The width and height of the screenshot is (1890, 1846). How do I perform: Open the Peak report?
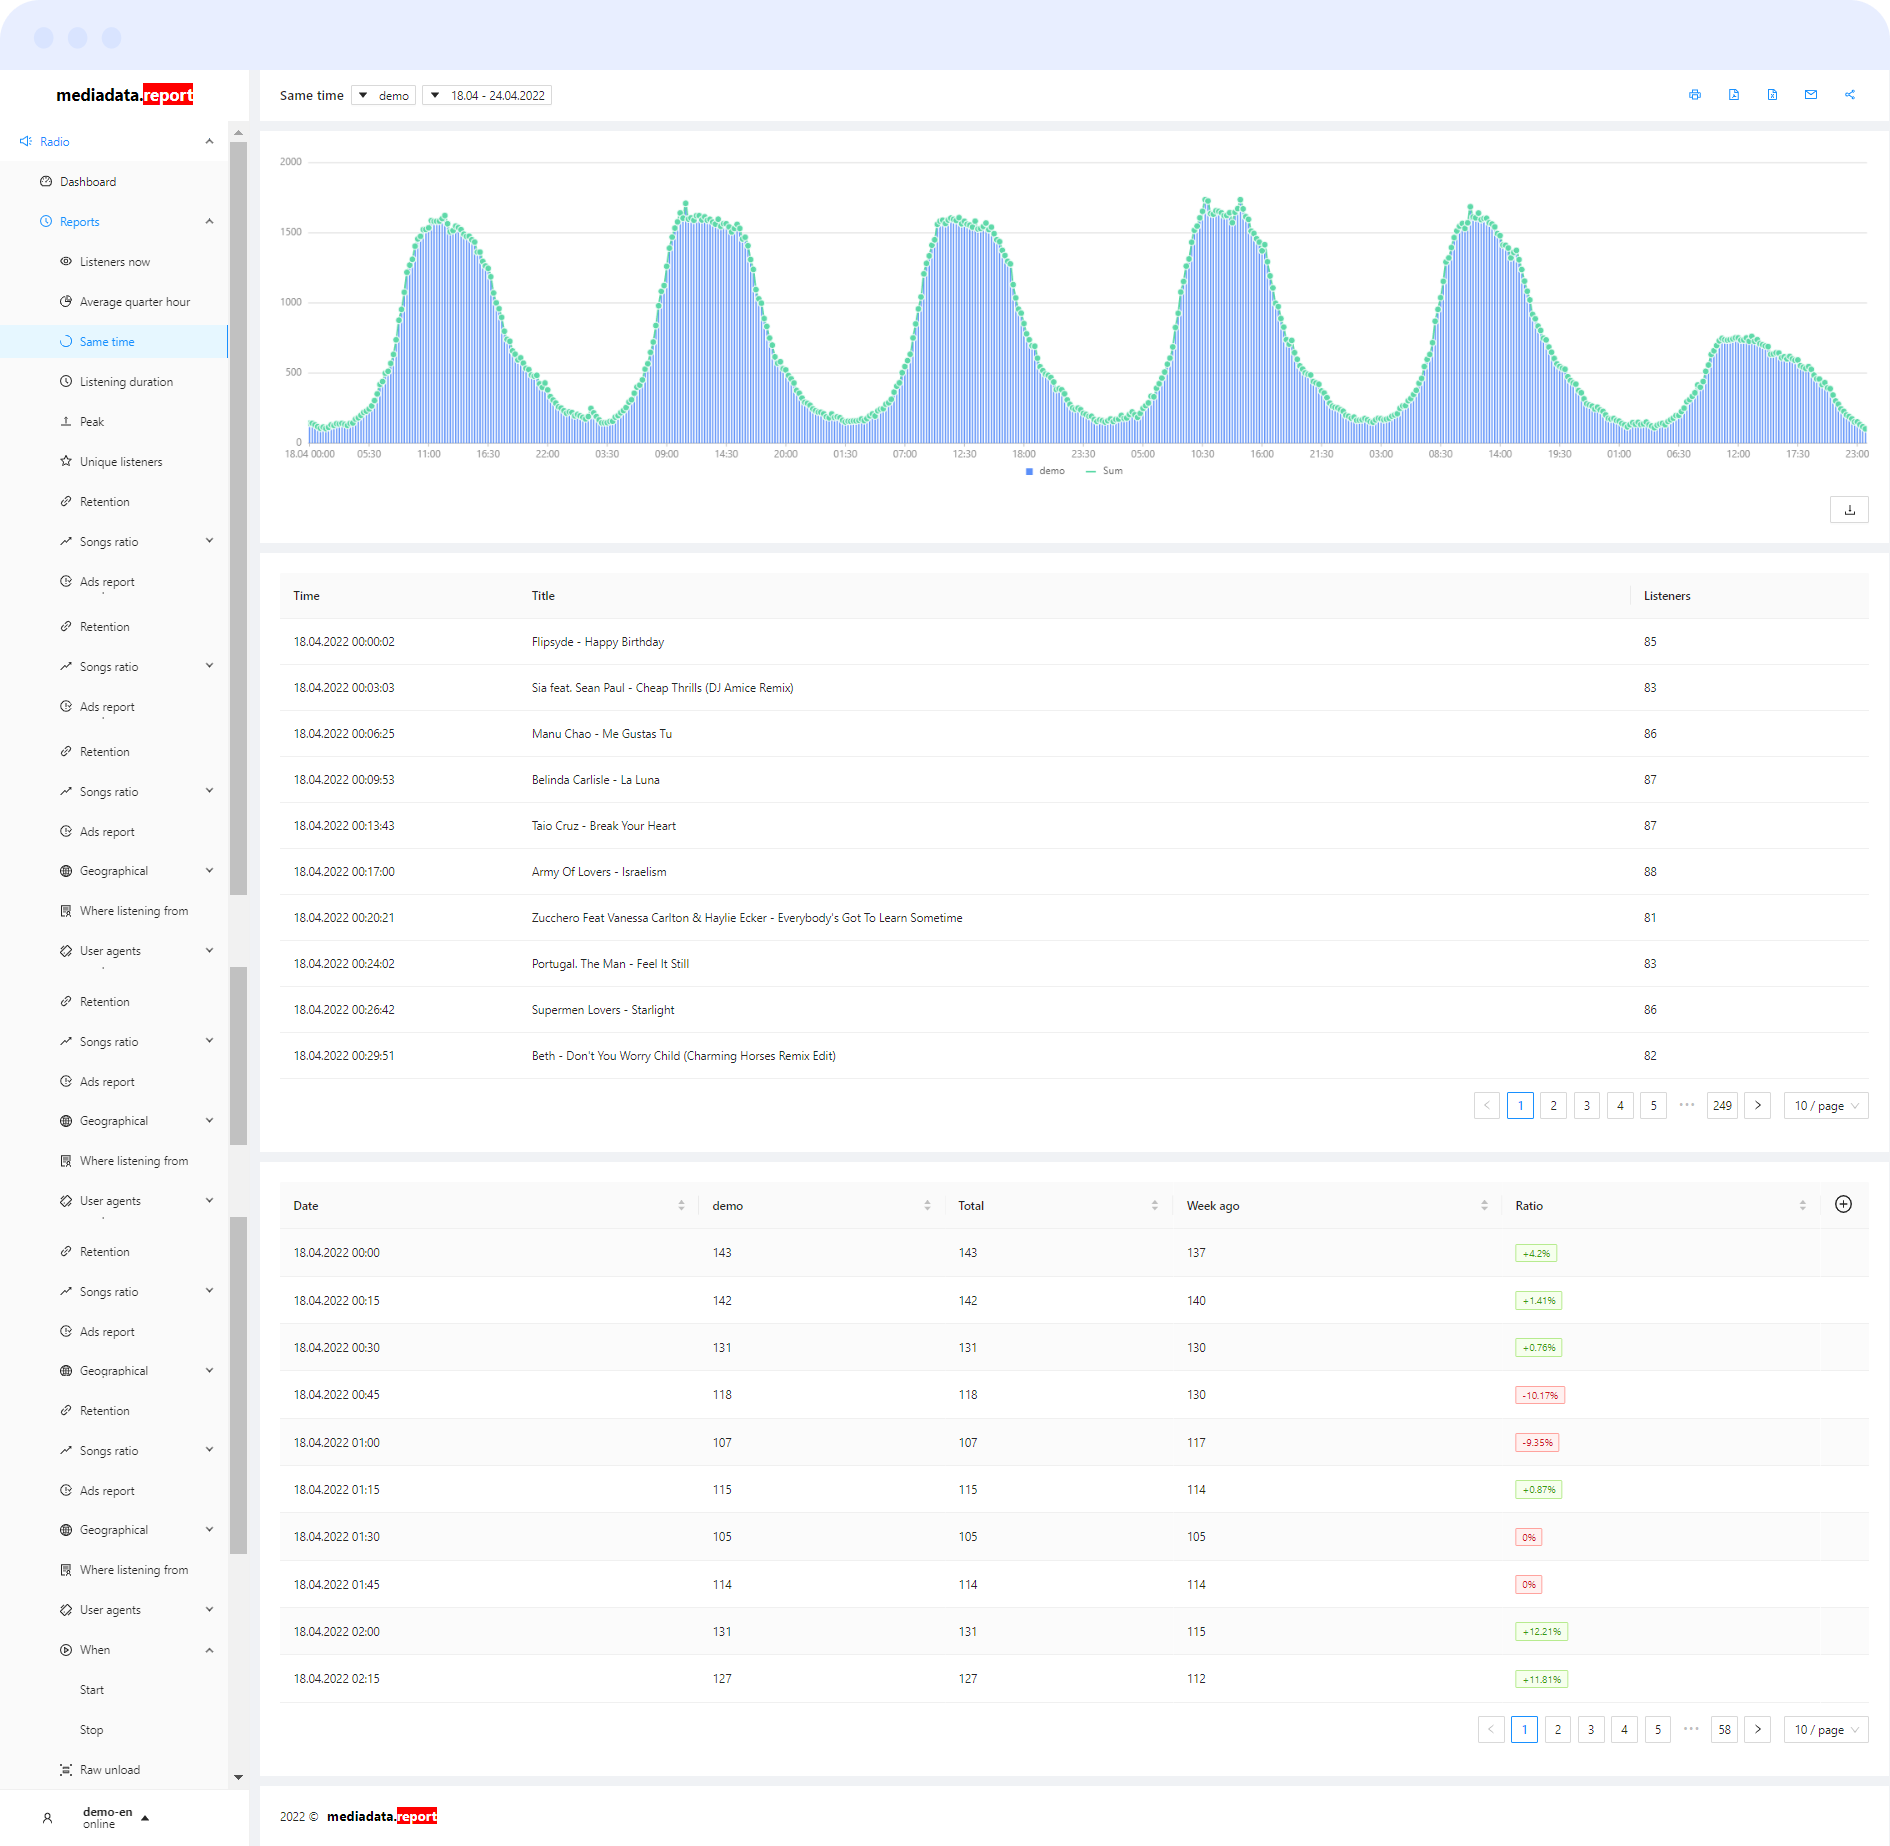coord(92,421)
